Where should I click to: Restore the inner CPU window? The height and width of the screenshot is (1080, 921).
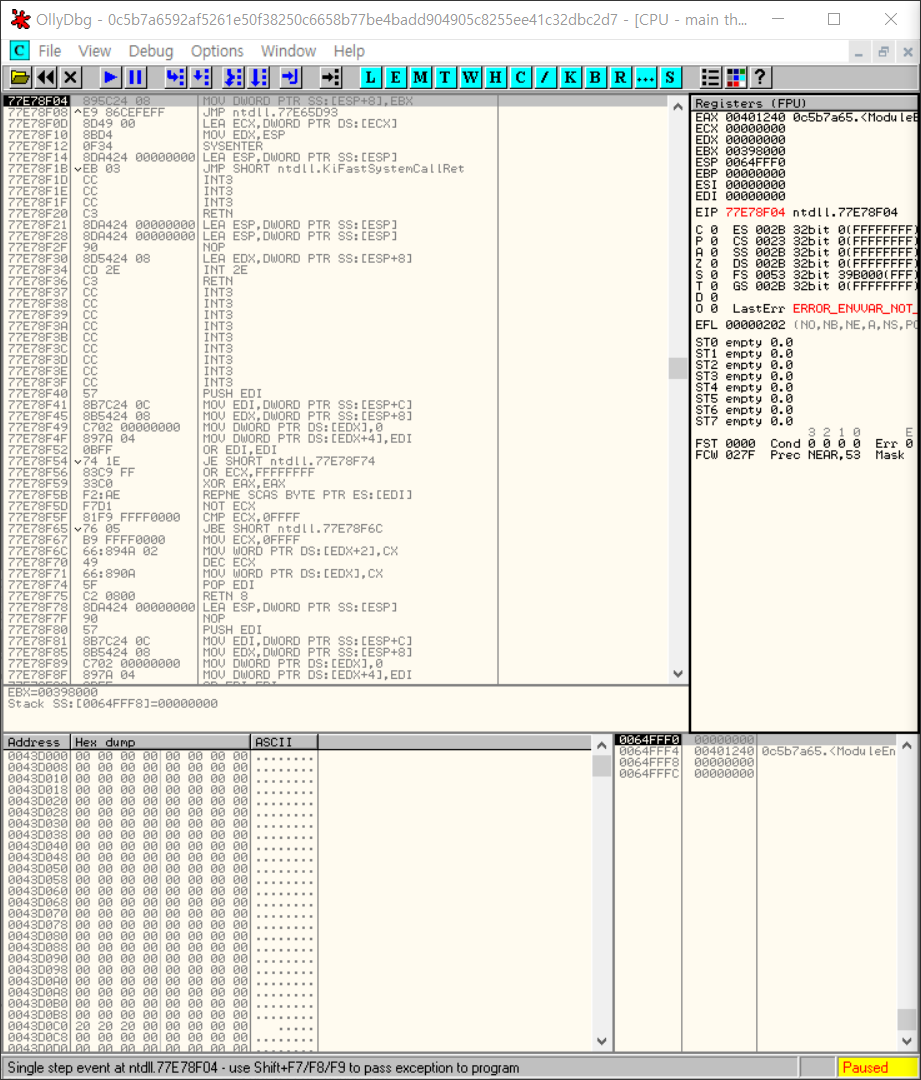click(883, 52)
